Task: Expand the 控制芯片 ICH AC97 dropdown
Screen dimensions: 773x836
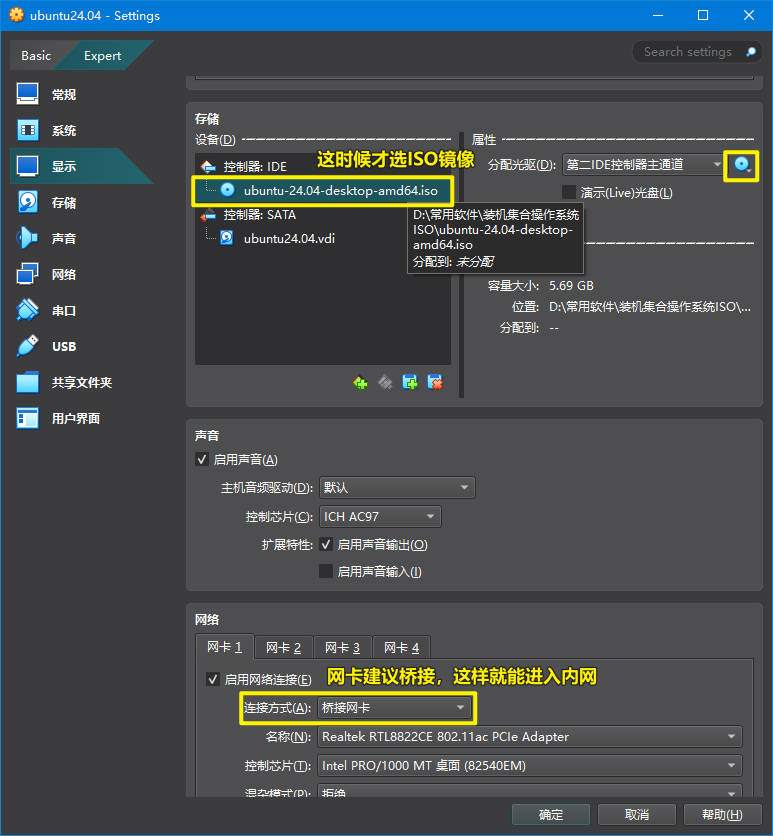Action: tap(380, 517)
